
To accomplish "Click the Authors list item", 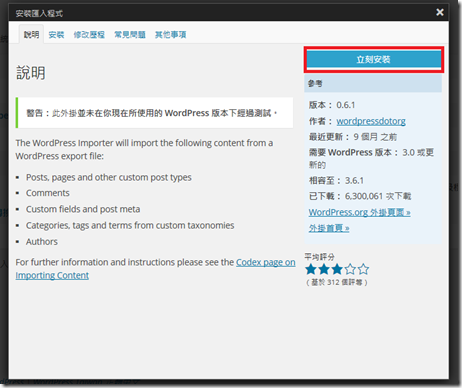I will (42, 241).
